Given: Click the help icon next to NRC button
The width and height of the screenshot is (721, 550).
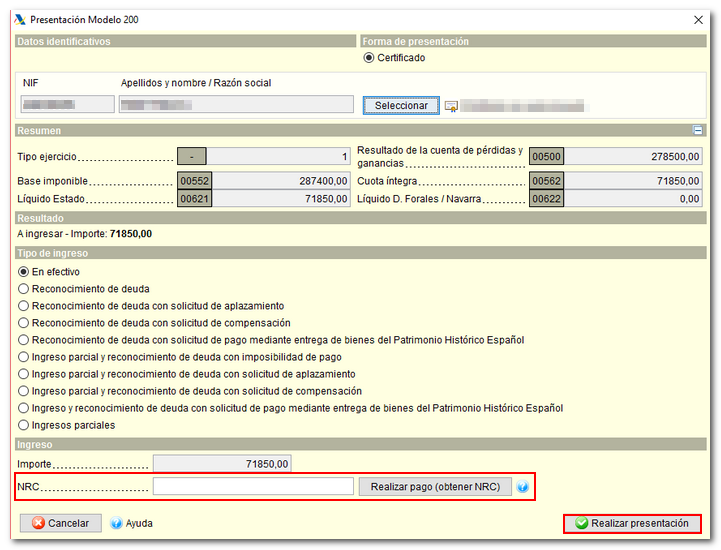Looking at the screenshot, I should [523, 487].
